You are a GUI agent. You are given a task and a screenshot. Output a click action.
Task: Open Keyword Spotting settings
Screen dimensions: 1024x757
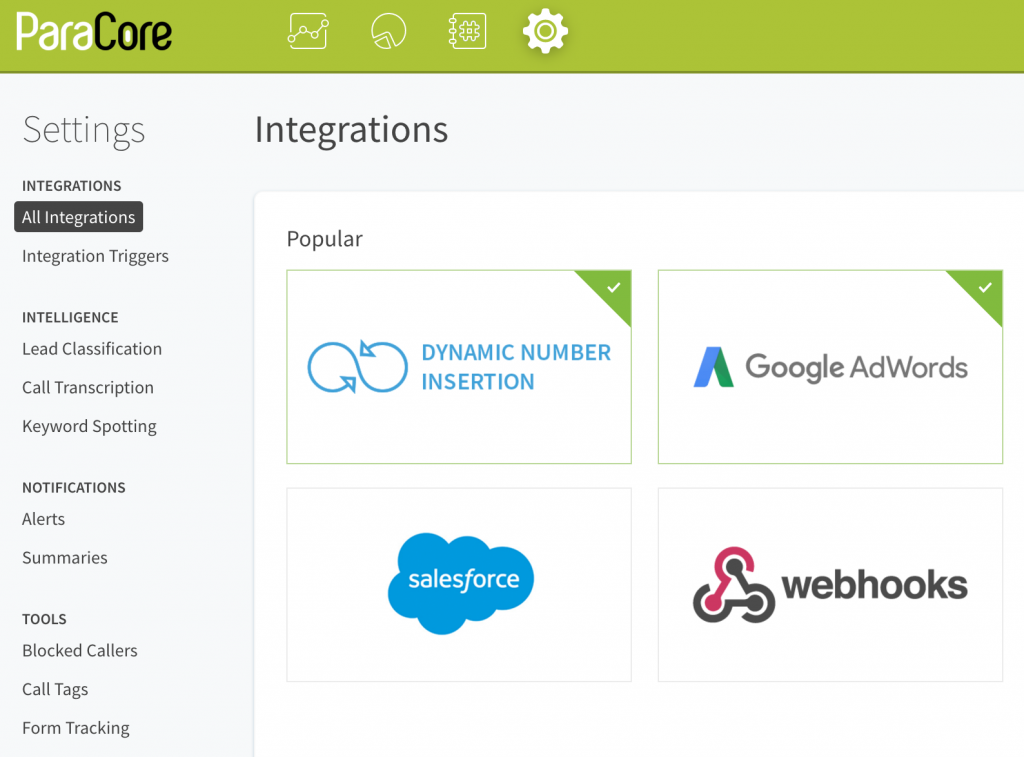tap(89, 426)
